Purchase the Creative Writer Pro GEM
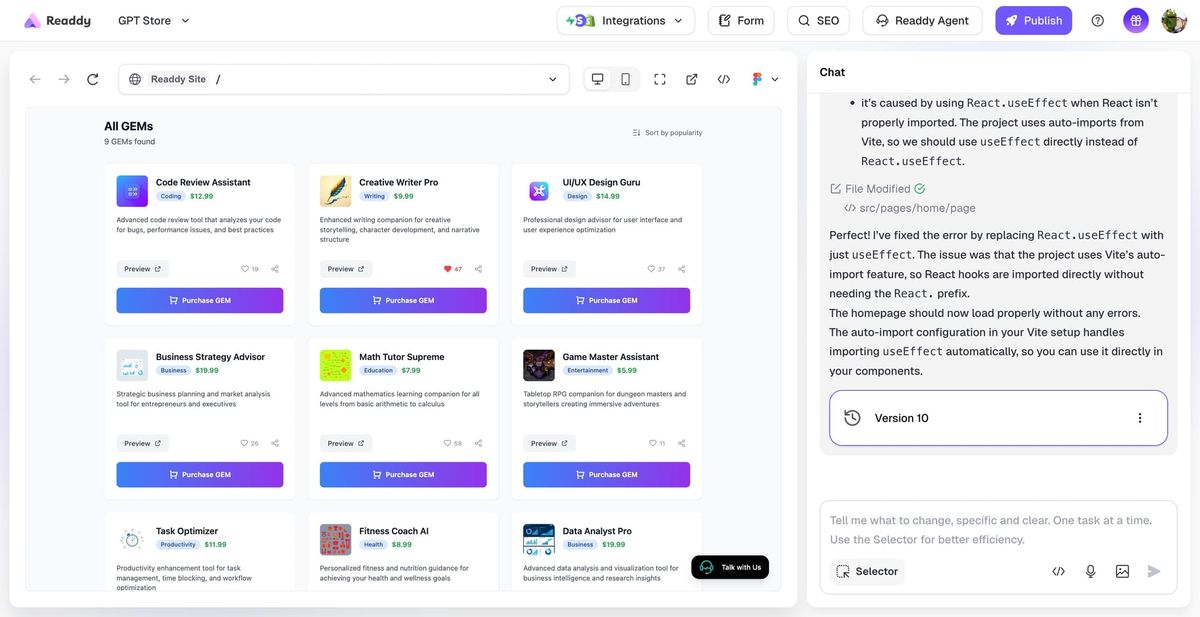Image resolution: width=1200 pixels, height=617 pixels. click(403, 300)
